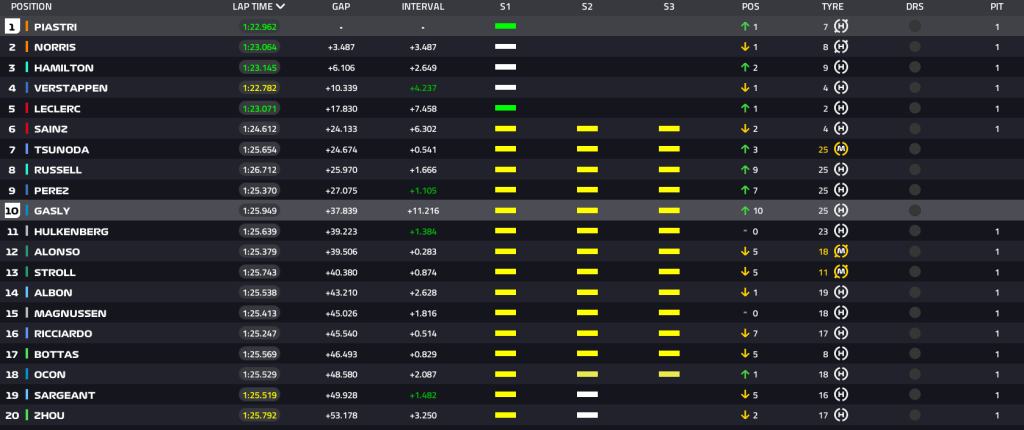Click Bottas's hard tyre compound icon
This screenshot has width=1024, height=430.
point(841,354)
